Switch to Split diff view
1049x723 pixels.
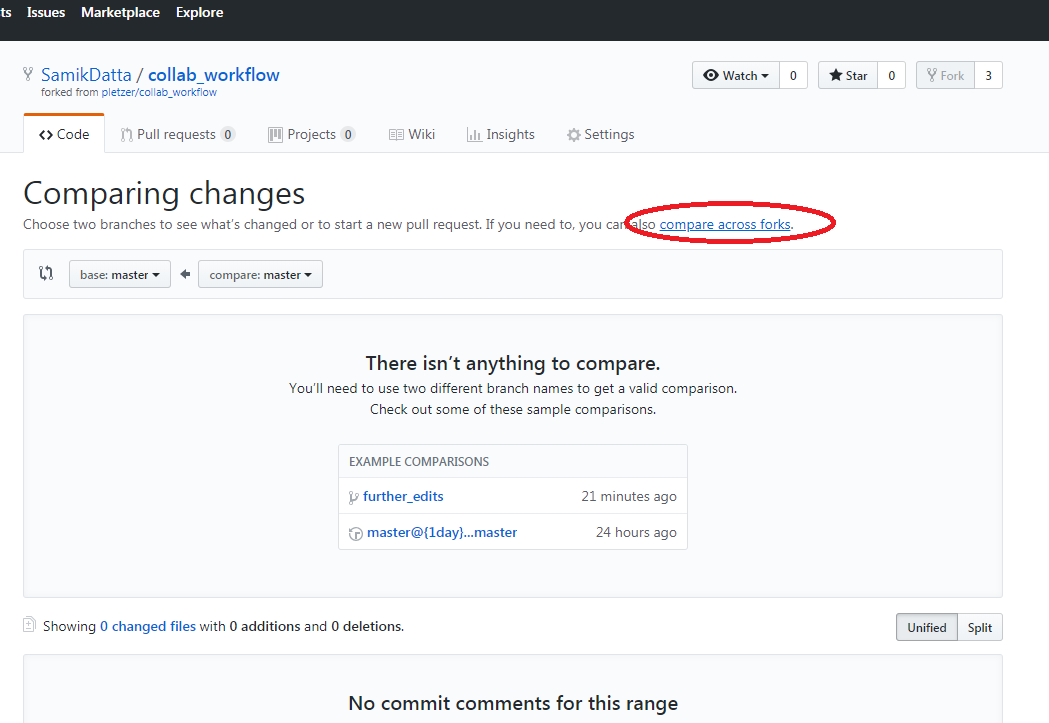979,627
